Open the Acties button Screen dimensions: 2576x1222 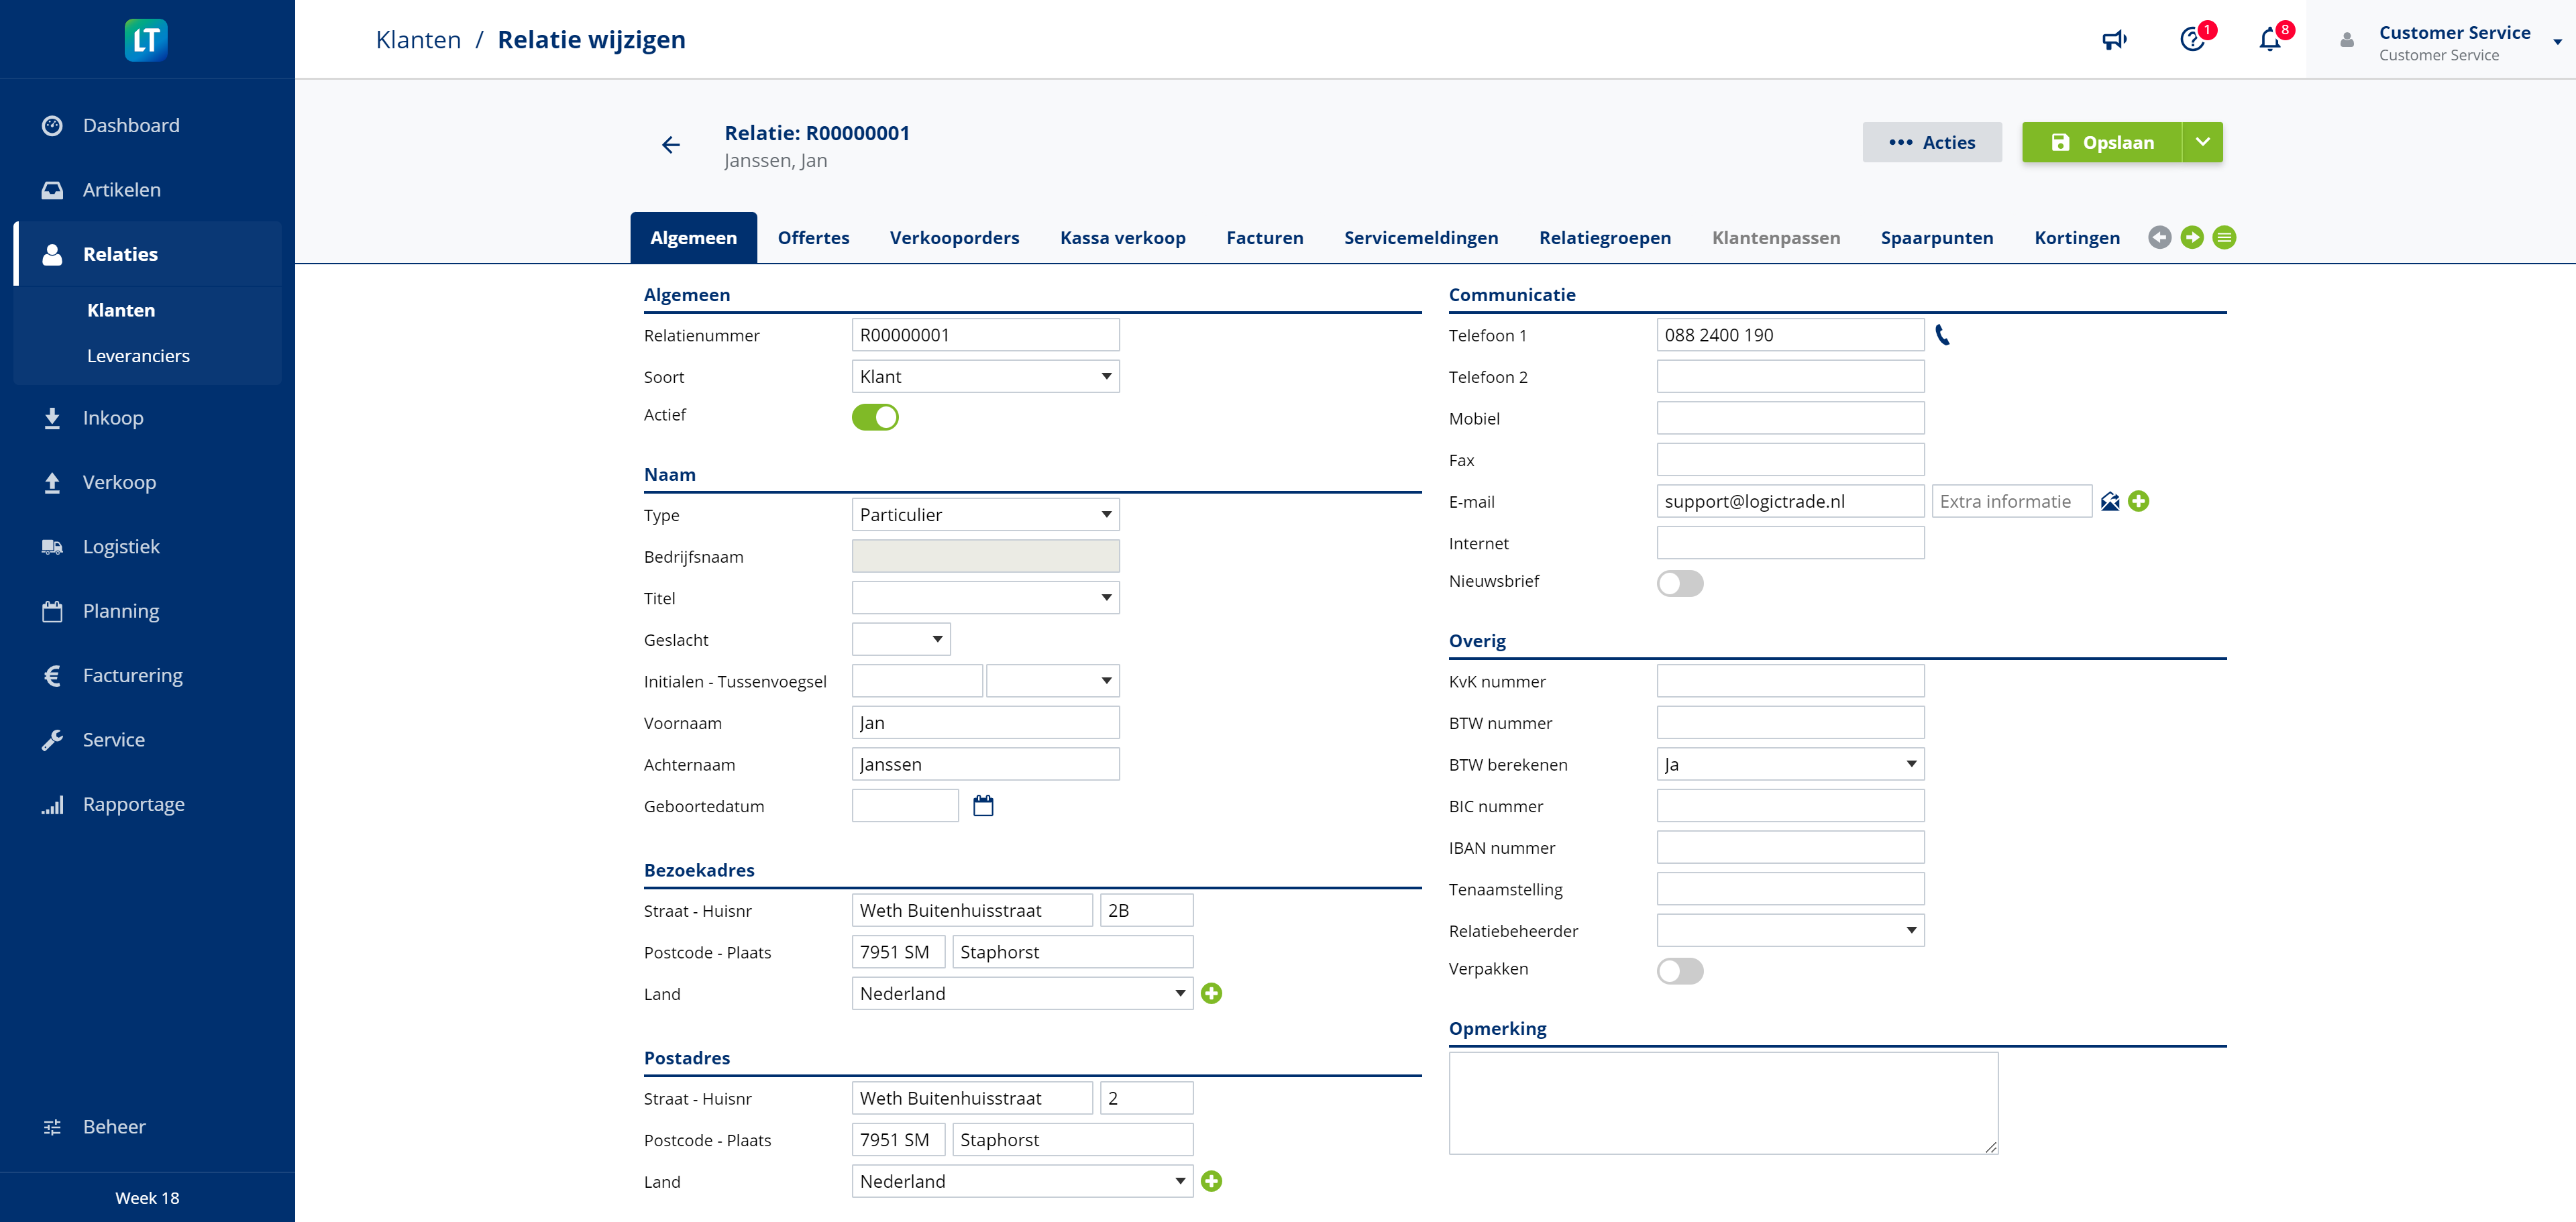(1931, 142)
